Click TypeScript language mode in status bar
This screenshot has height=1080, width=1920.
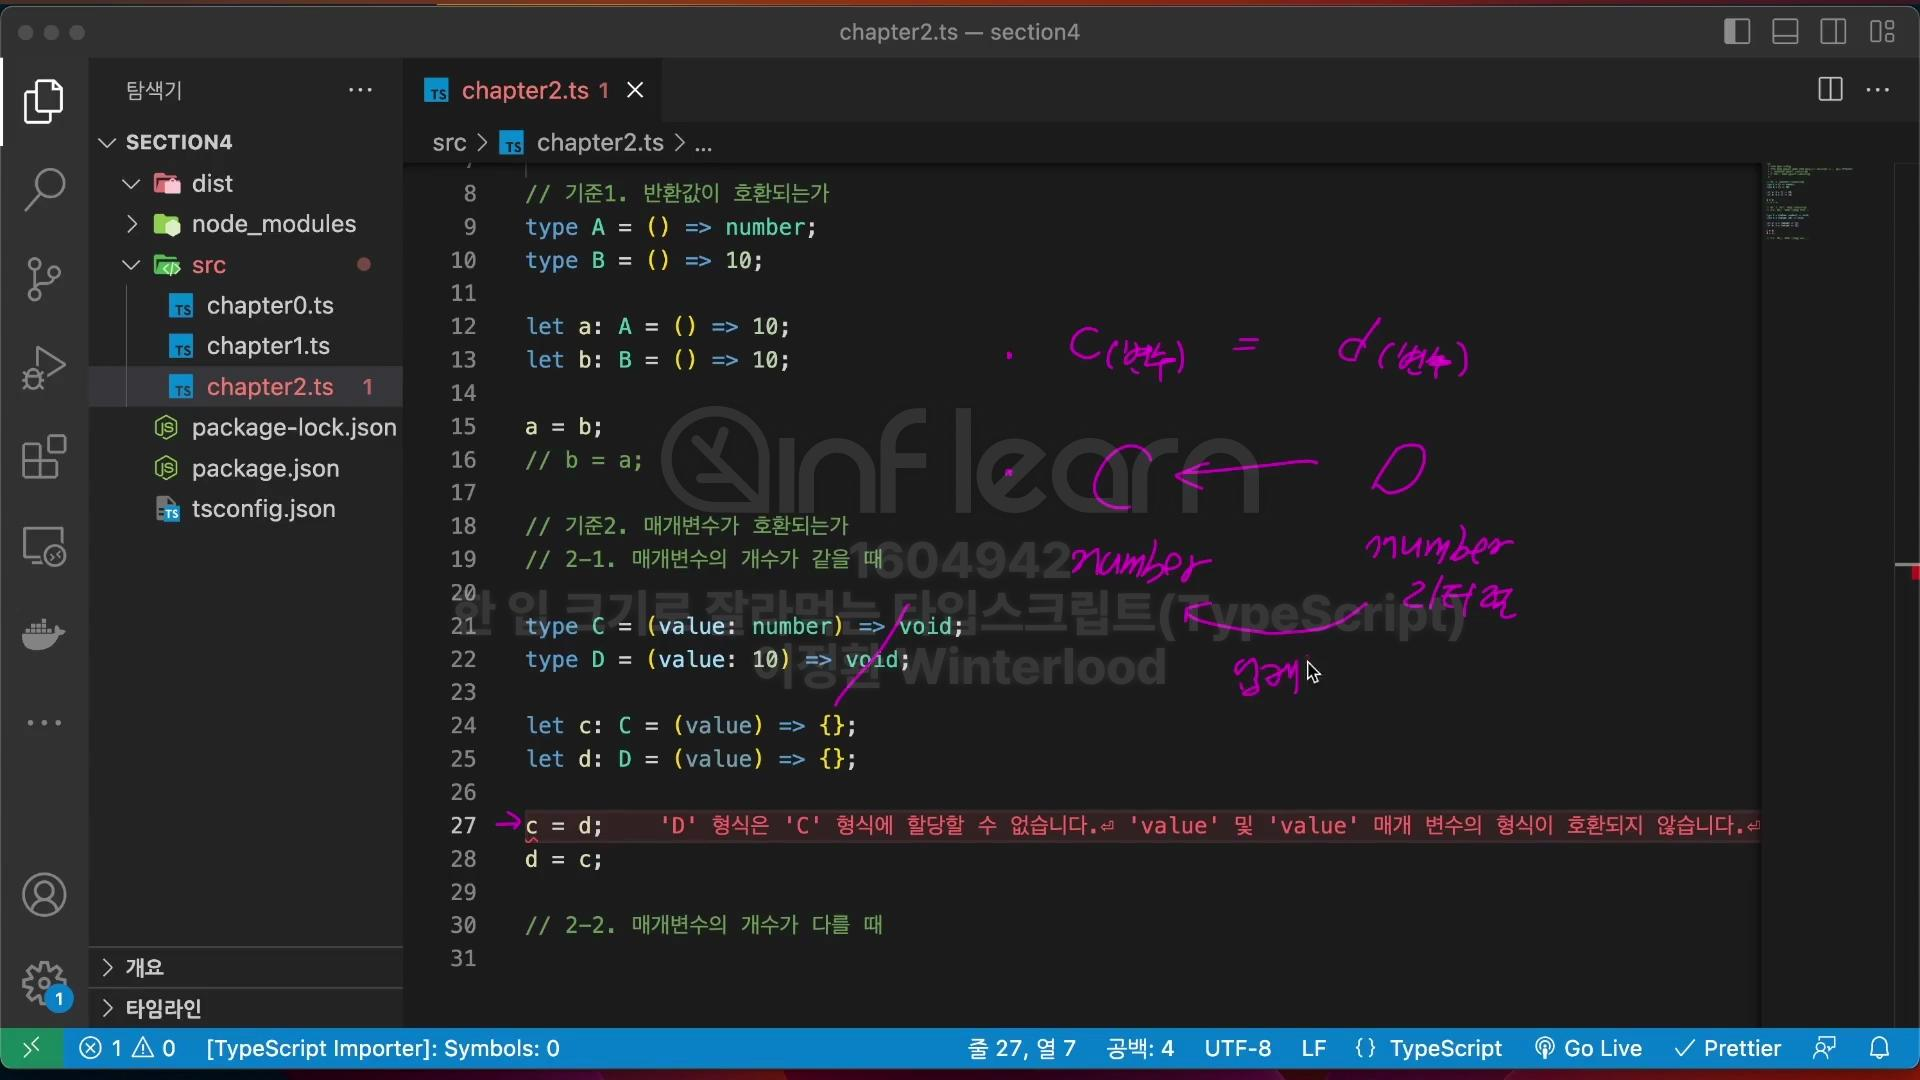[x=1445, y=1048]
